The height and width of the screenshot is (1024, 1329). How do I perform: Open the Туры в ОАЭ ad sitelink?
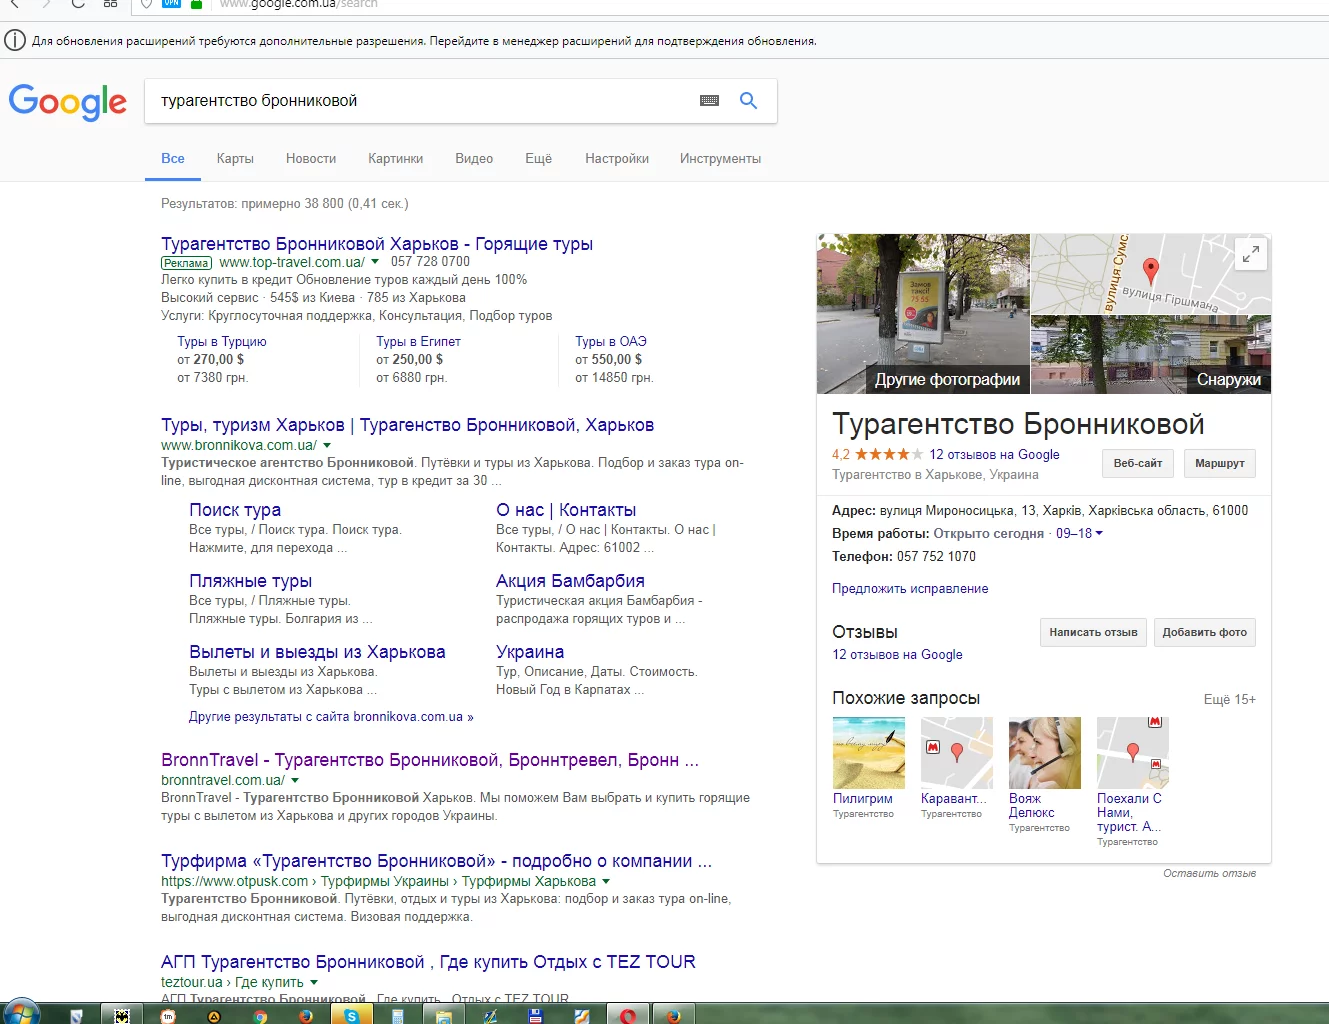tap(611, 341)
